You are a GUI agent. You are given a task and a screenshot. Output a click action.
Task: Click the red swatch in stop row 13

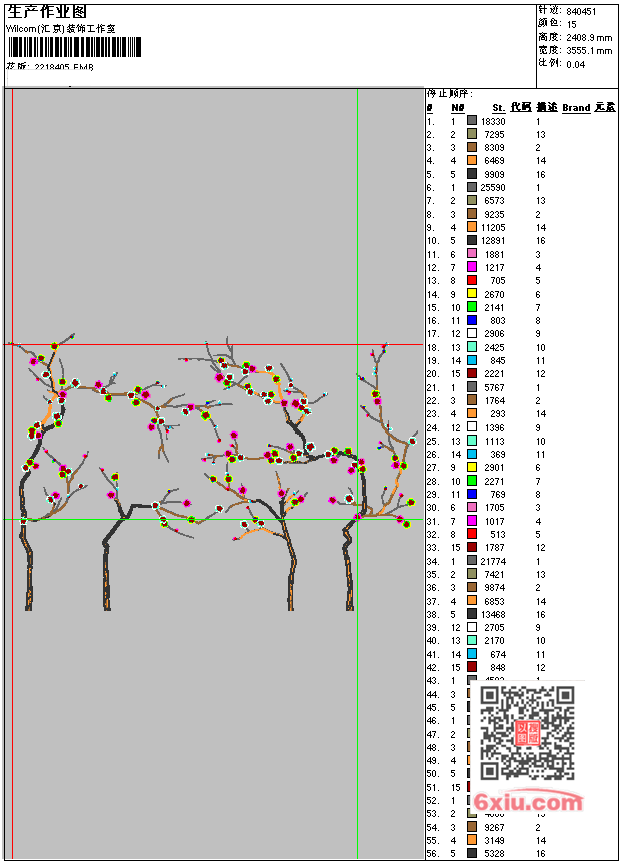(x=472, y=281)
